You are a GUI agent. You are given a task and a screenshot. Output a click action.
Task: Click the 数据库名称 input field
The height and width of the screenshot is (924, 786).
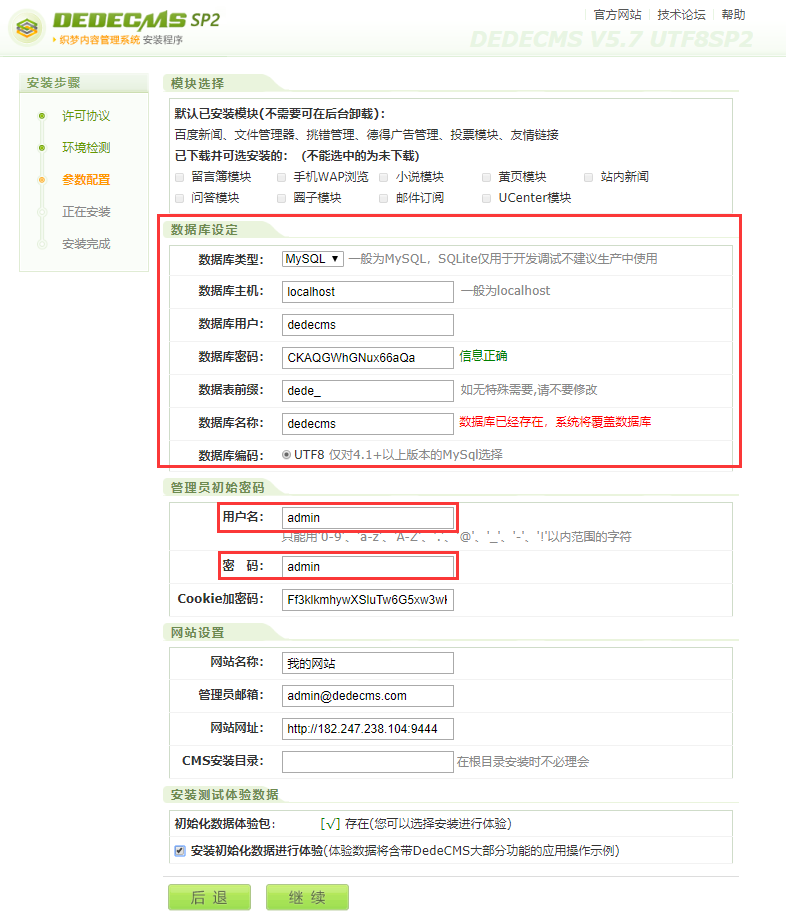click(368, 424)
